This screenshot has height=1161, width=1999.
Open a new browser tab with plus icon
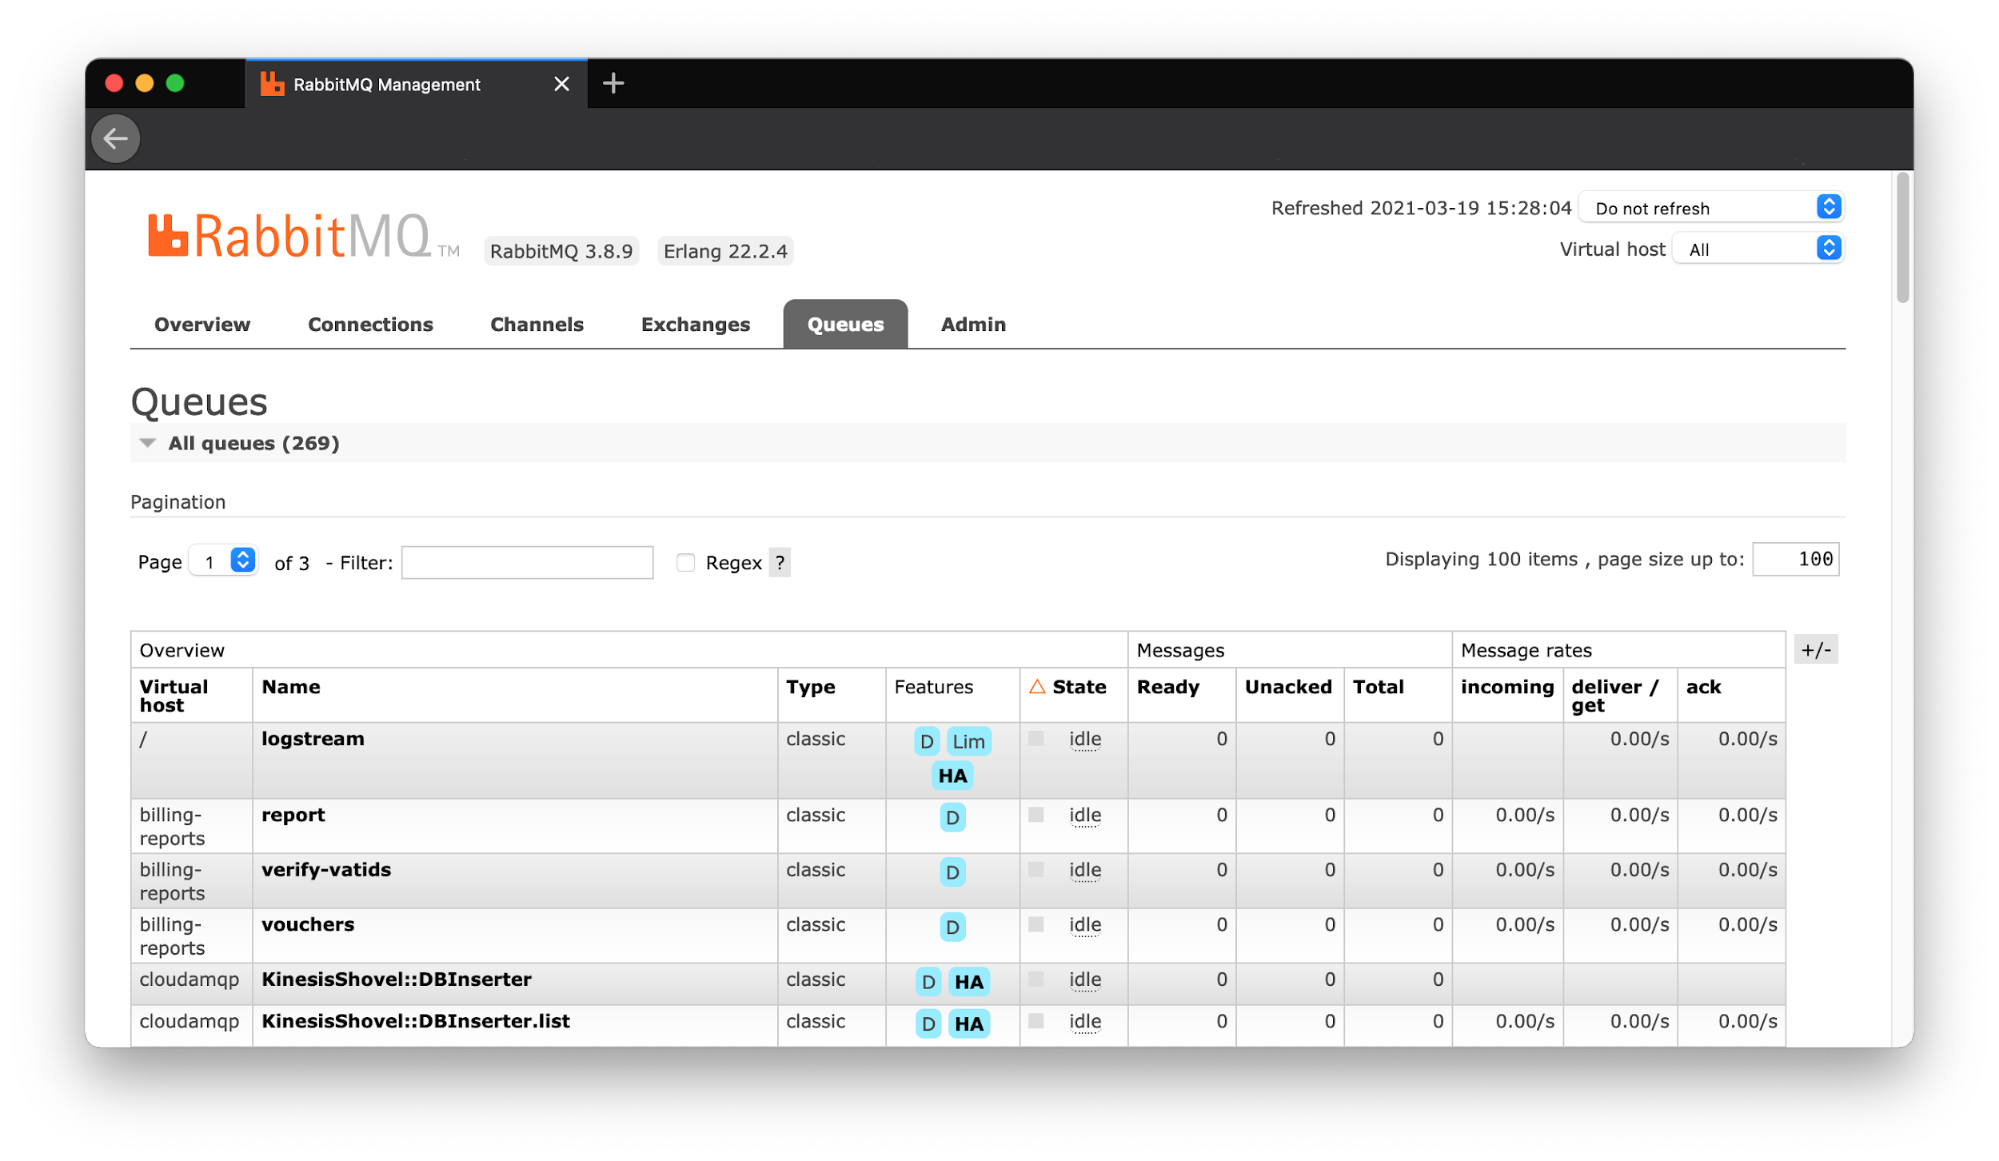[x=614, y=84]
